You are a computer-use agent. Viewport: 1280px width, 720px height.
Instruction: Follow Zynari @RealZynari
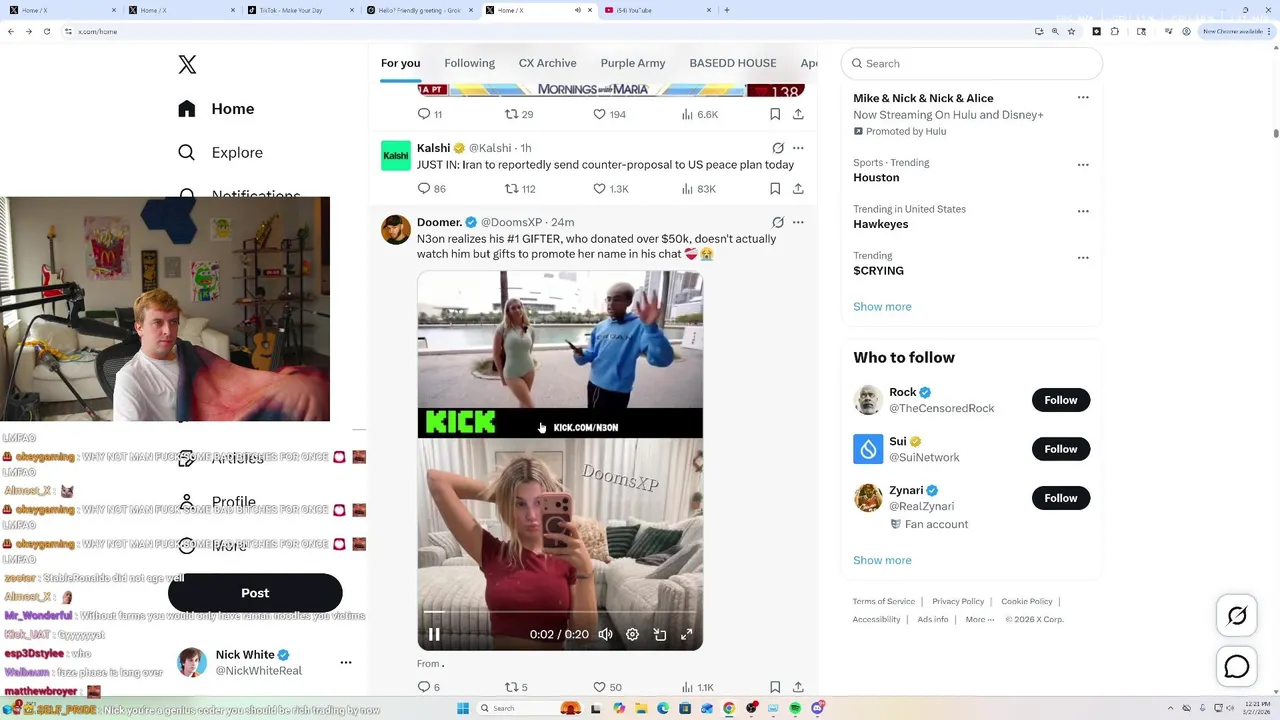[1061, 498]
